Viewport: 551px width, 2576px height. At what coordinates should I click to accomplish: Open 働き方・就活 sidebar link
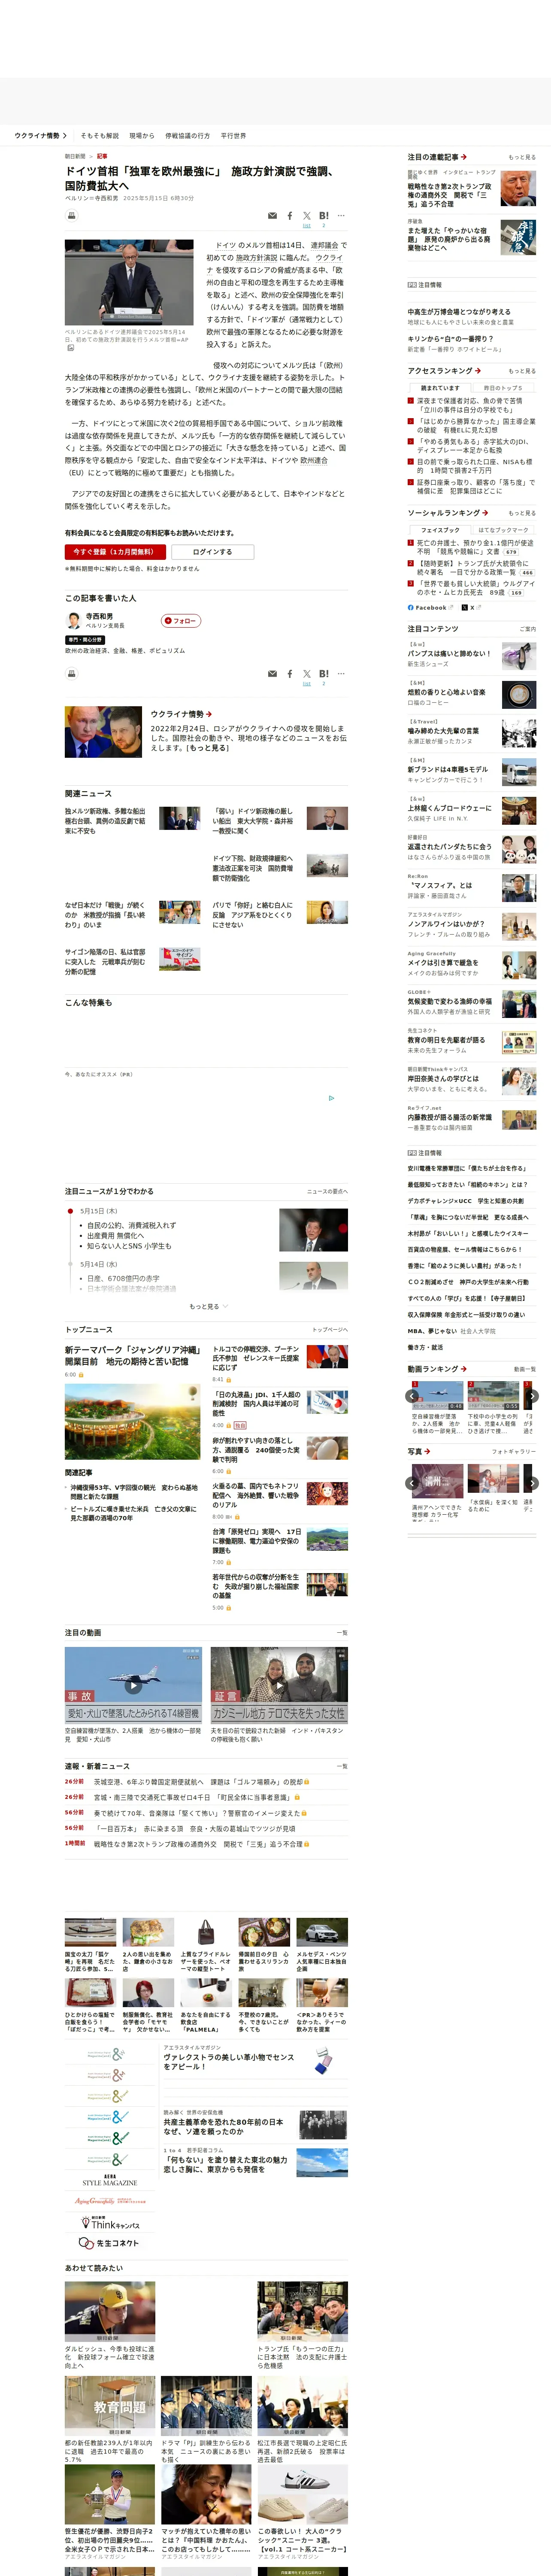(425, 1347)
